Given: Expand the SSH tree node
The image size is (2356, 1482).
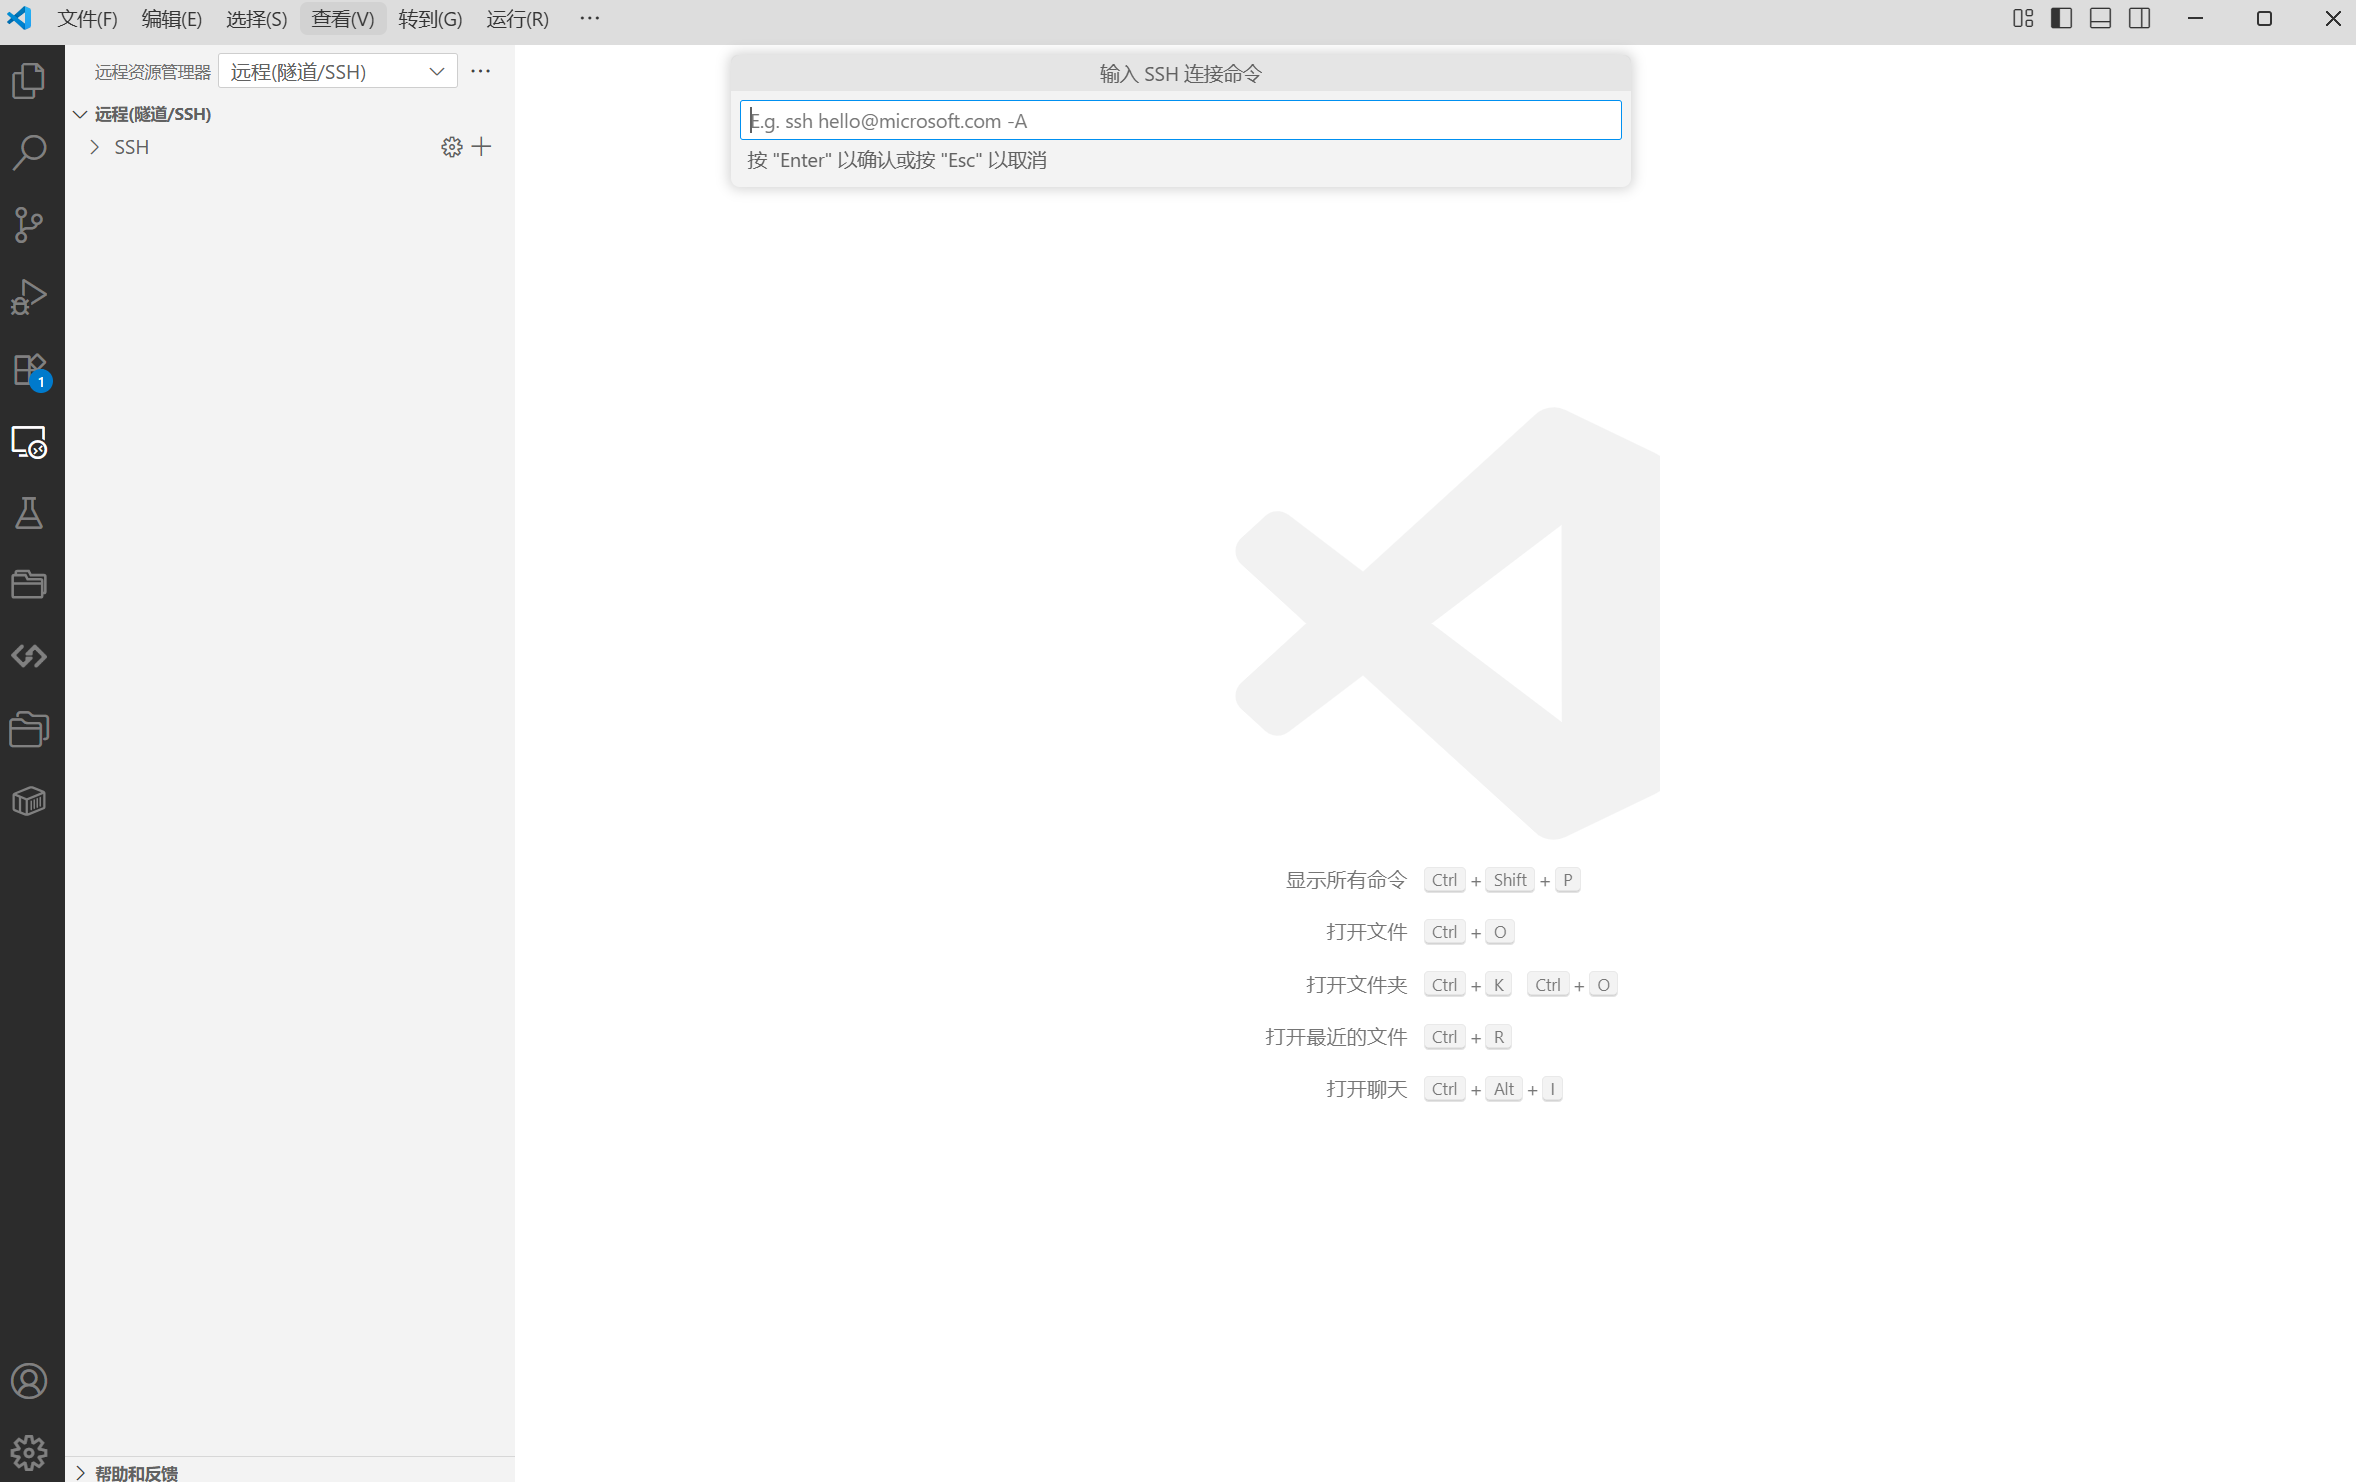Looking at the screenshot, I should click(x=95, y=147).
